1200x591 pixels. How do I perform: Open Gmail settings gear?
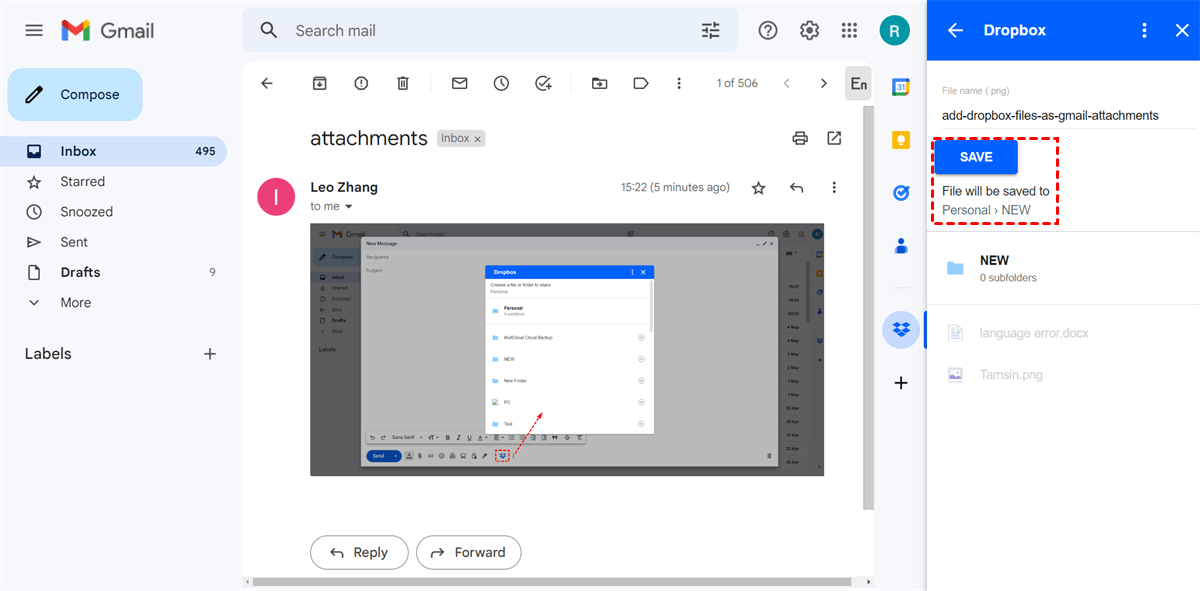click(x=809, y=30)
